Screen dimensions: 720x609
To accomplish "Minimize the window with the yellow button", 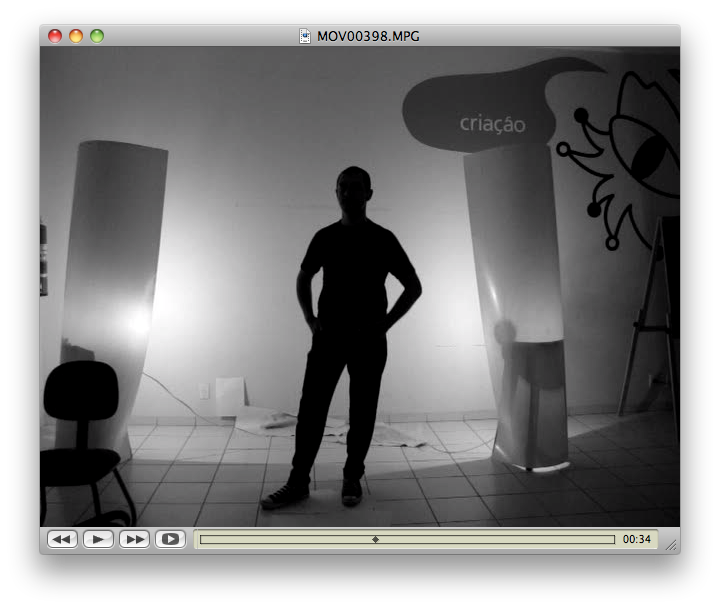I will 76,36.
